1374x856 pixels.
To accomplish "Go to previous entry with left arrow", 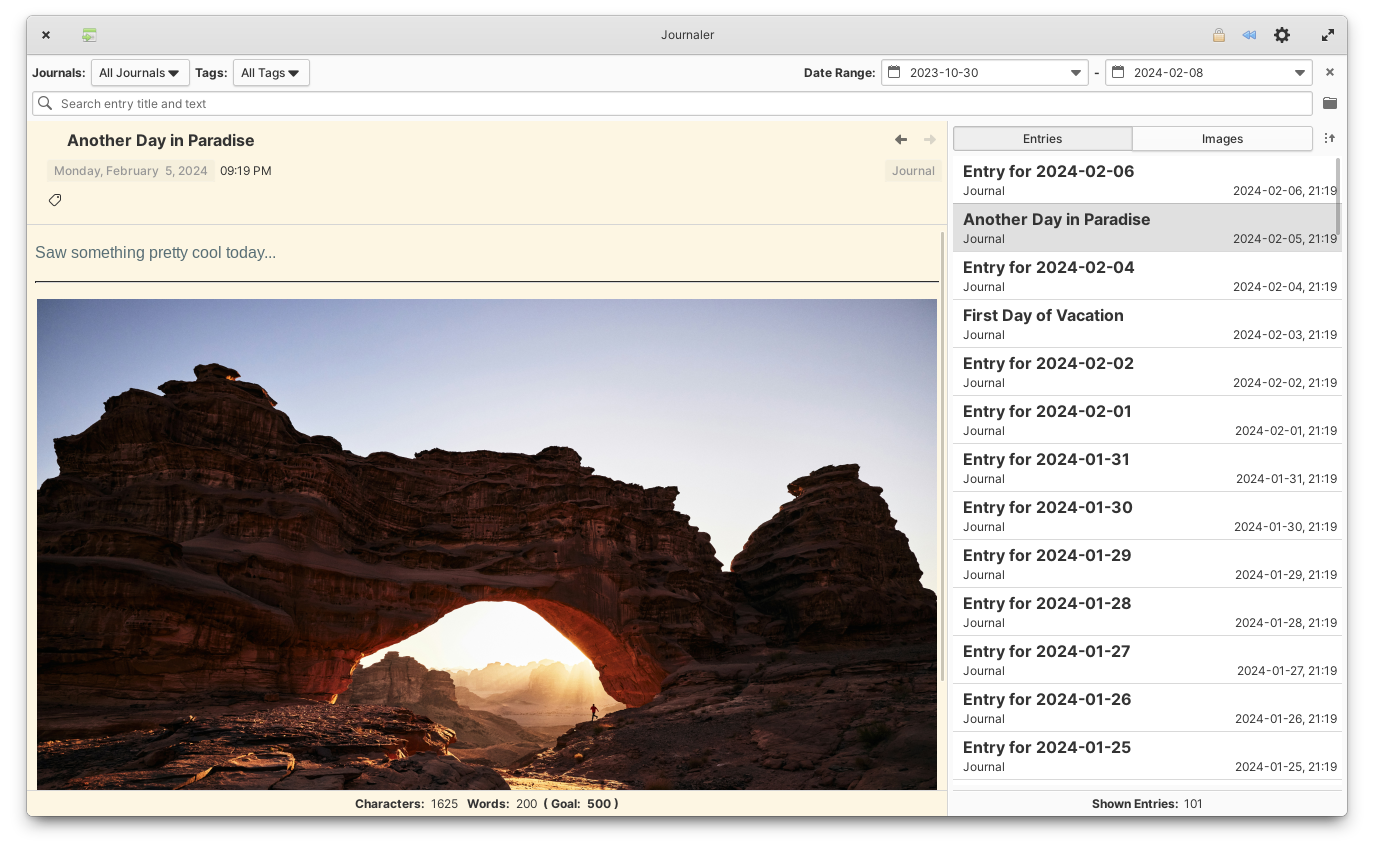I will tap(901, 140).
